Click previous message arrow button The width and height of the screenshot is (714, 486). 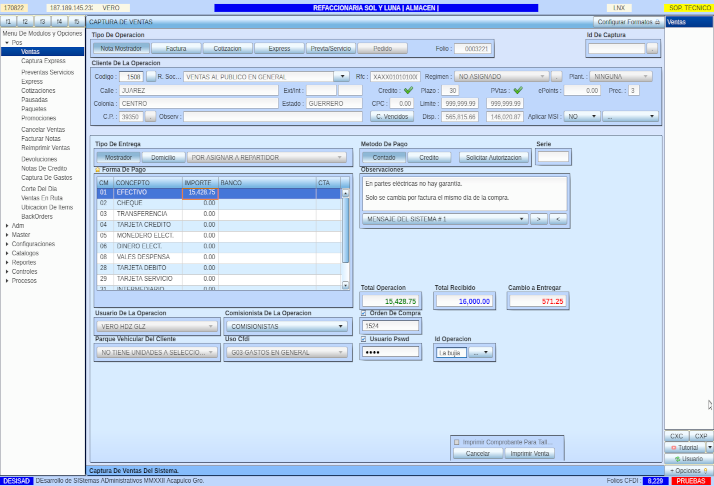click(x=558, y=219)
